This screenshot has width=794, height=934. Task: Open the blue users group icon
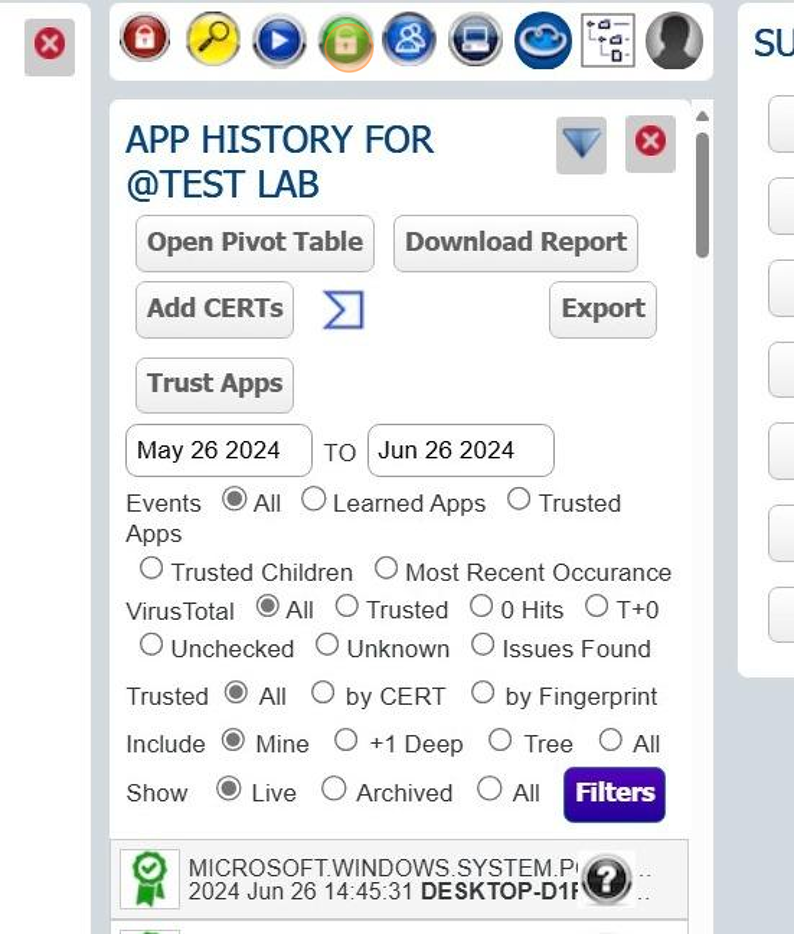(410, 40)
